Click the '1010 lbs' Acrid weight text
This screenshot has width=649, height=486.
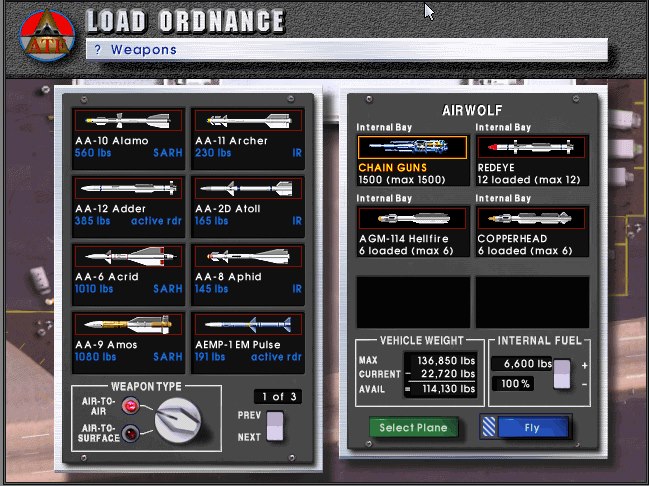click(94, 289)
